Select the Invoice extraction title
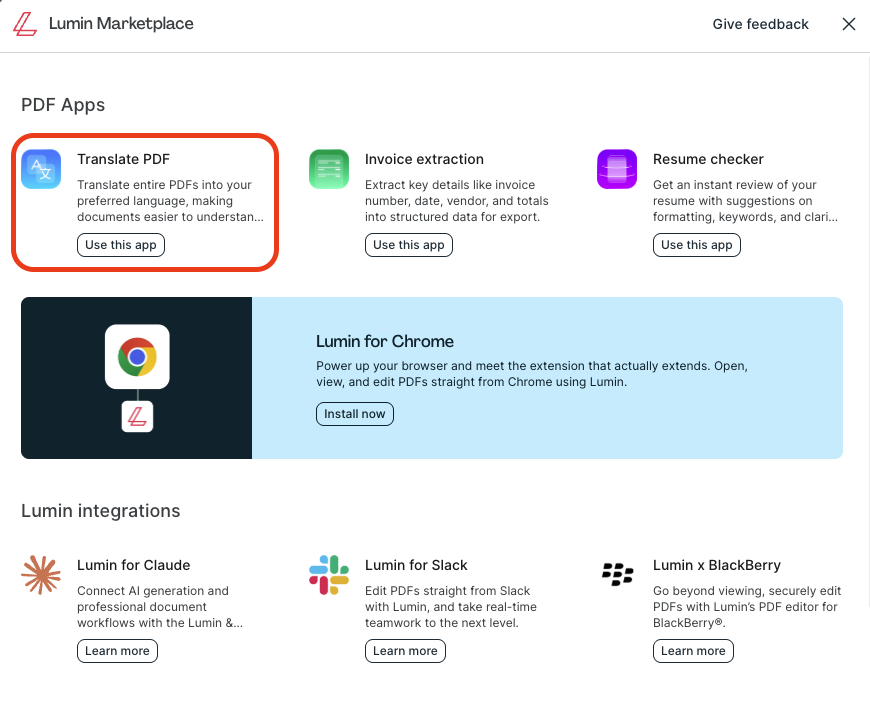Screen dimensions: 870x711 pyautogui.click(x=424, y=159)
